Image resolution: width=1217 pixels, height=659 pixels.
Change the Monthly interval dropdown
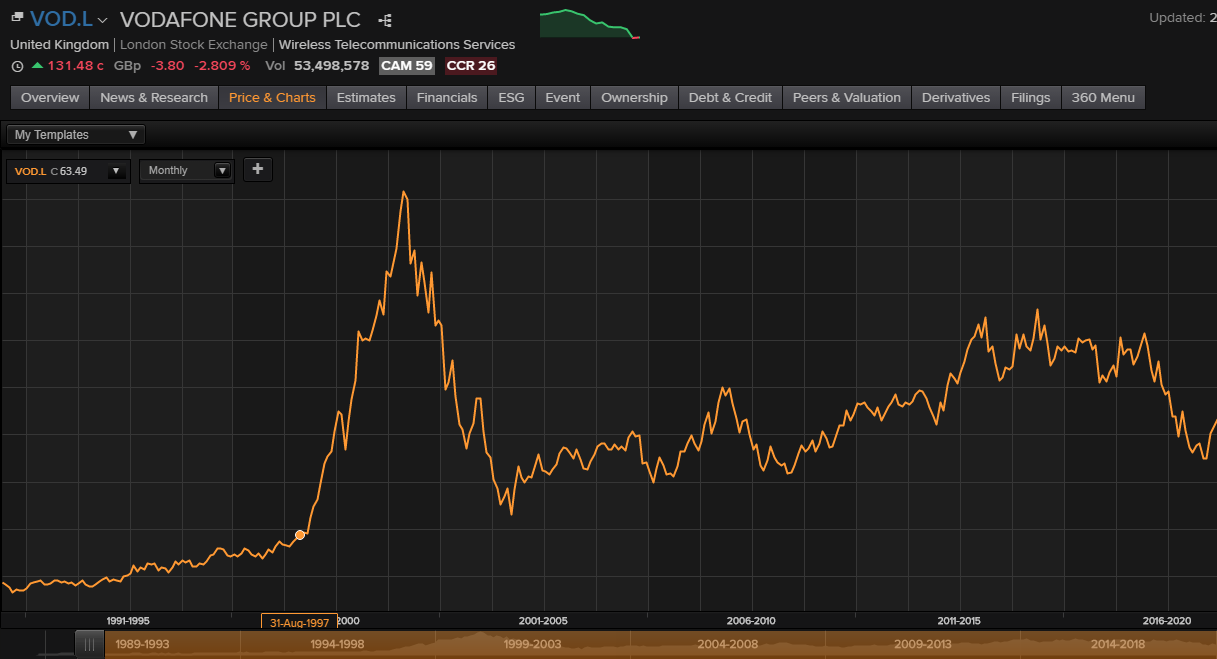(187, 171)
